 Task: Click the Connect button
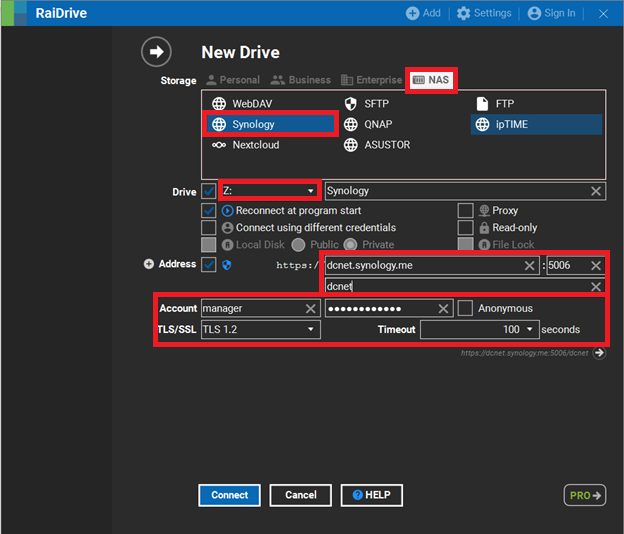point(229,495)
